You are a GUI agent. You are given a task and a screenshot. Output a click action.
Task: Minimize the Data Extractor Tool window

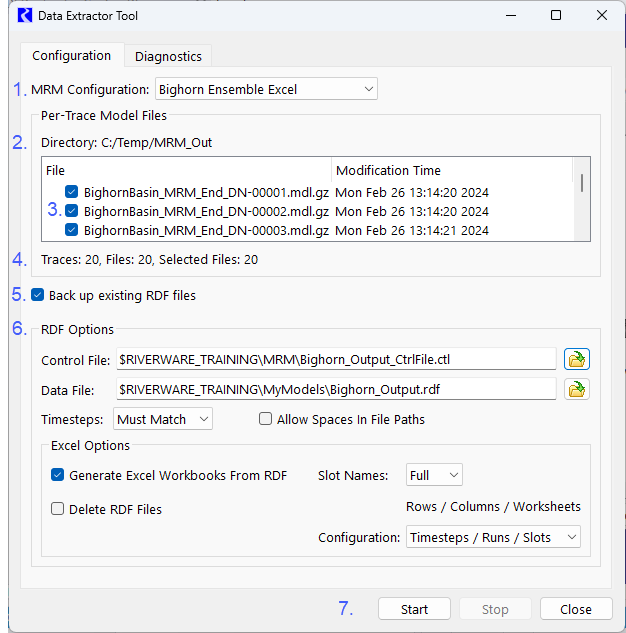pyautogui.click(x=511, y=15)
